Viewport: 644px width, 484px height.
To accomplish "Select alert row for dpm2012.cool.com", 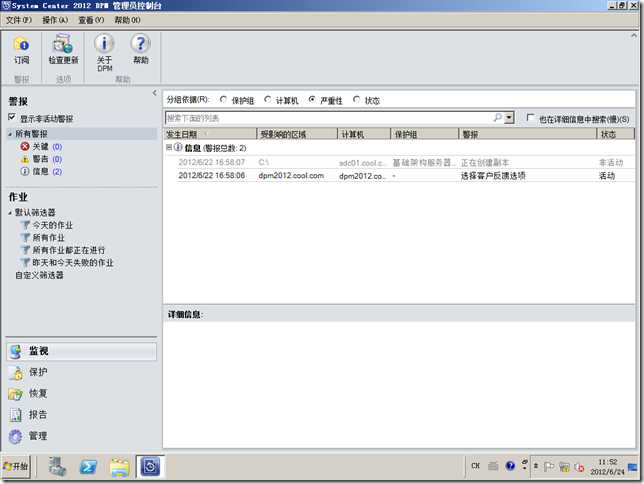I will click(x=406, y=176).
